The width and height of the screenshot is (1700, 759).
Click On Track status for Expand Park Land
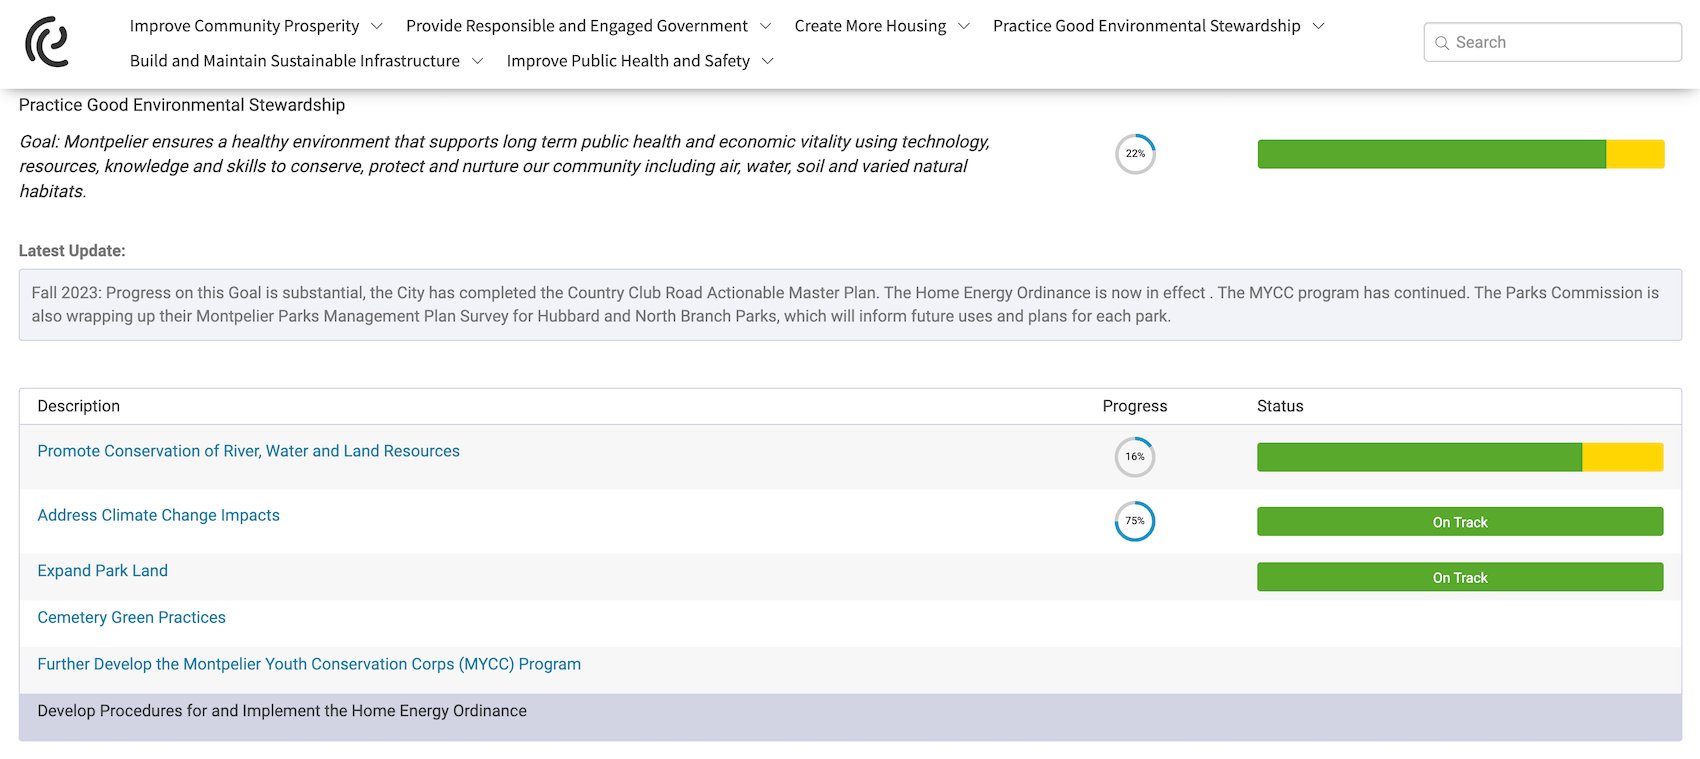[x=1460, y=577]
